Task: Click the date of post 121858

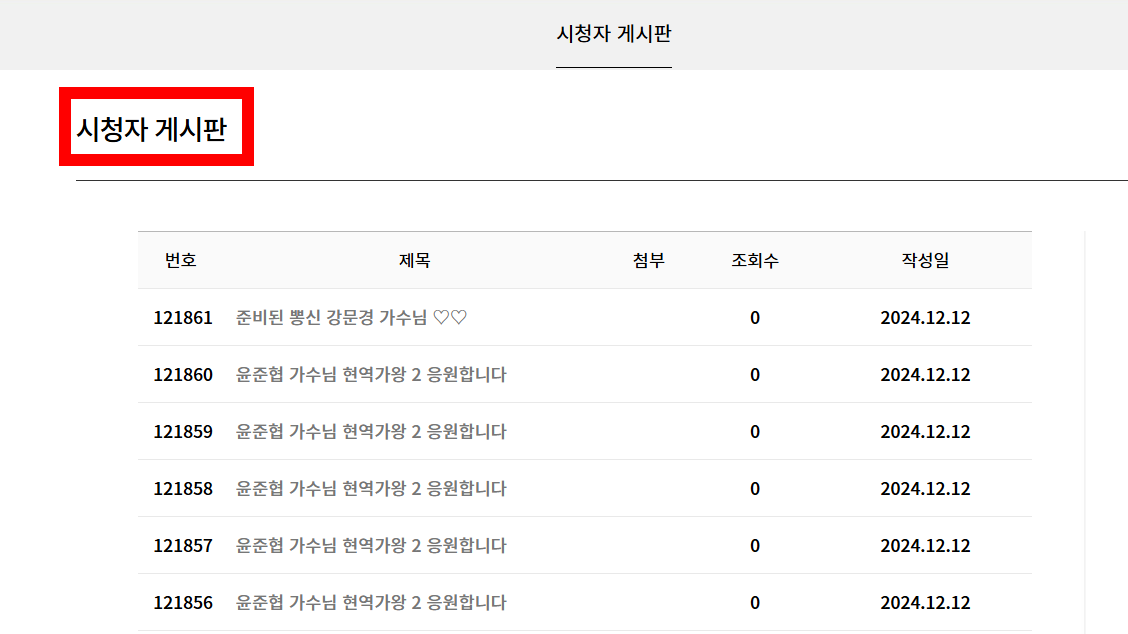Action: click(x=925, y=488)
